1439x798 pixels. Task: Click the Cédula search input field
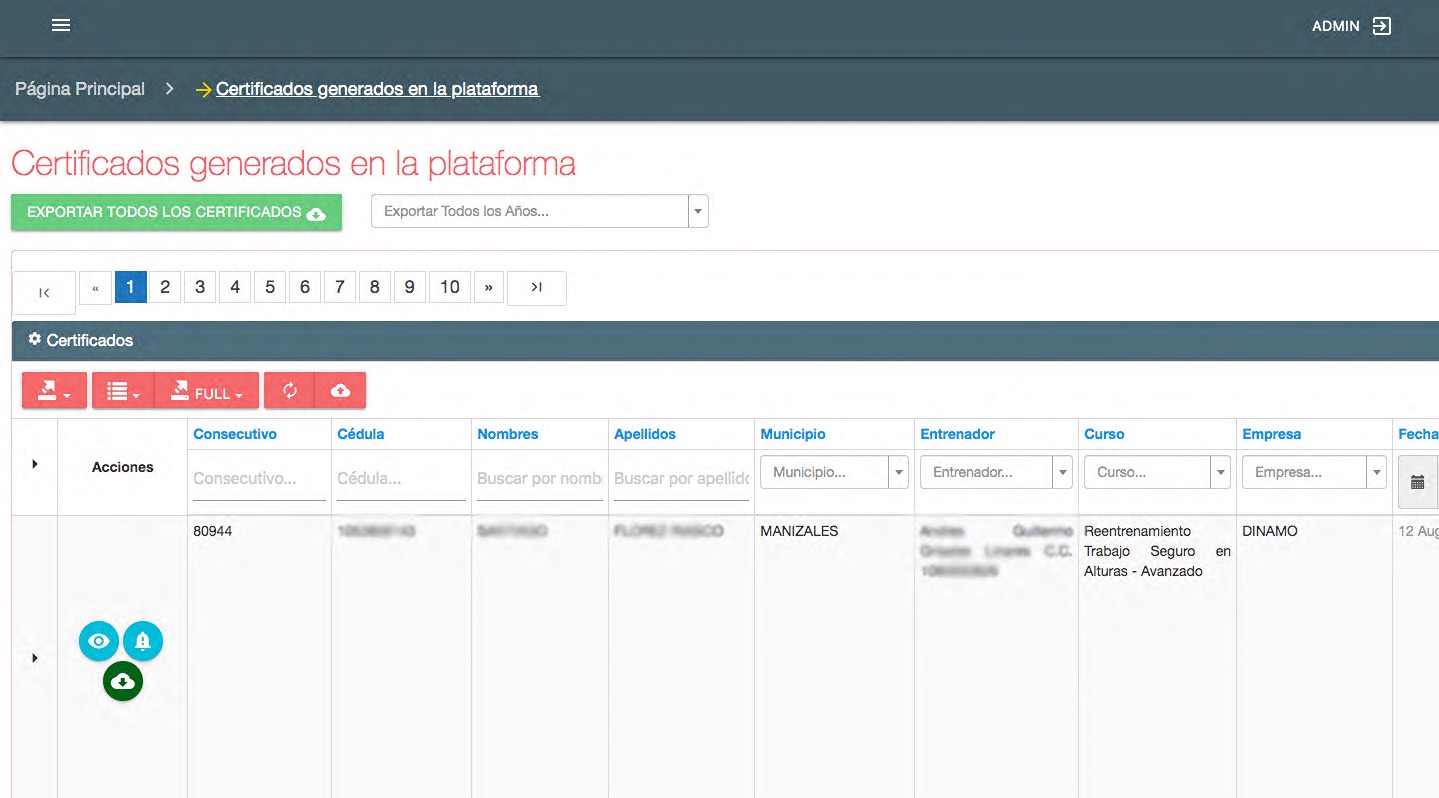click(x=400, y=479)
